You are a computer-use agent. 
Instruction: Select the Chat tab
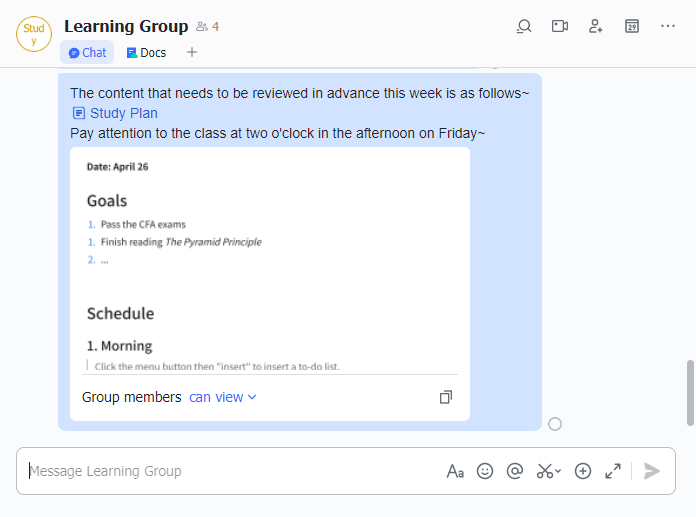pyautogui.click(x=87, y=52)
